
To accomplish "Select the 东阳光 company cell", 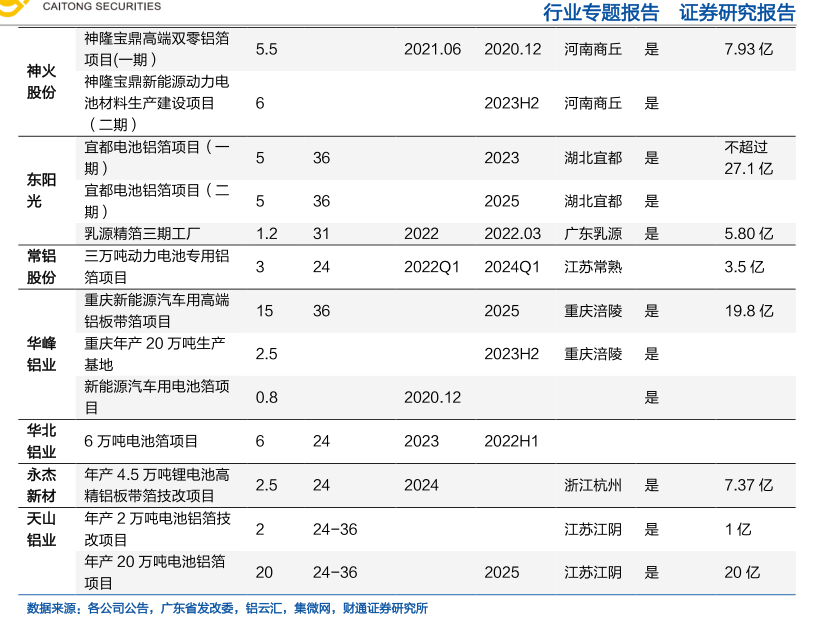I will click(41, 191).
